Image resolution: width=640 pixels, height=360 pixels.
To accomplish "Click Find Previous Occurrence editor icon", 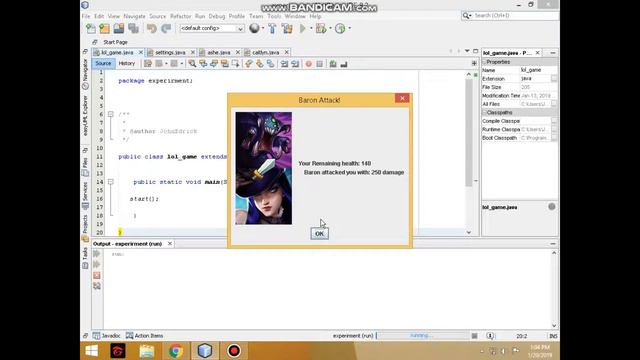I will tap(203, 64).
